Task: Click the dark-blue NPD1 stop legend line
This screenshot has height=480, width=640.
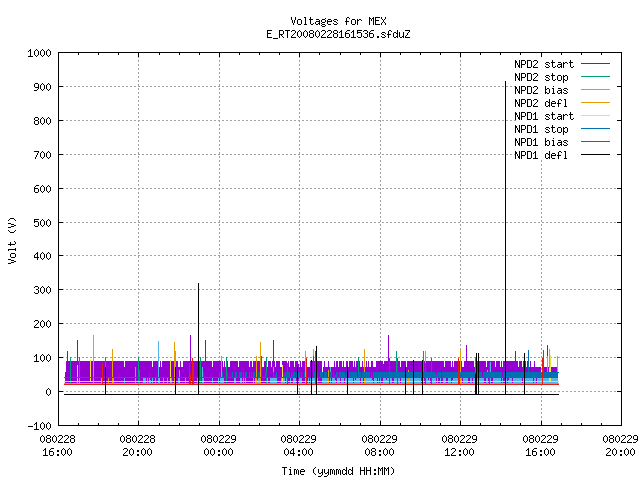Action: click(596, 129)
